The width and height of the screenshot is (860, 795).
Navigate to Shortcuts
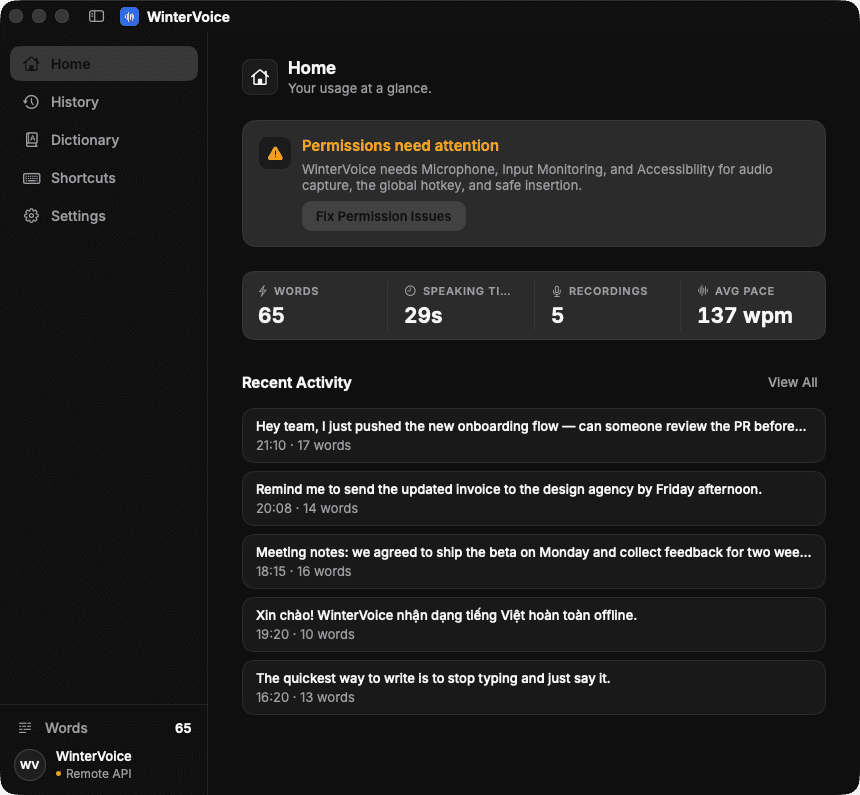(104, 178)
